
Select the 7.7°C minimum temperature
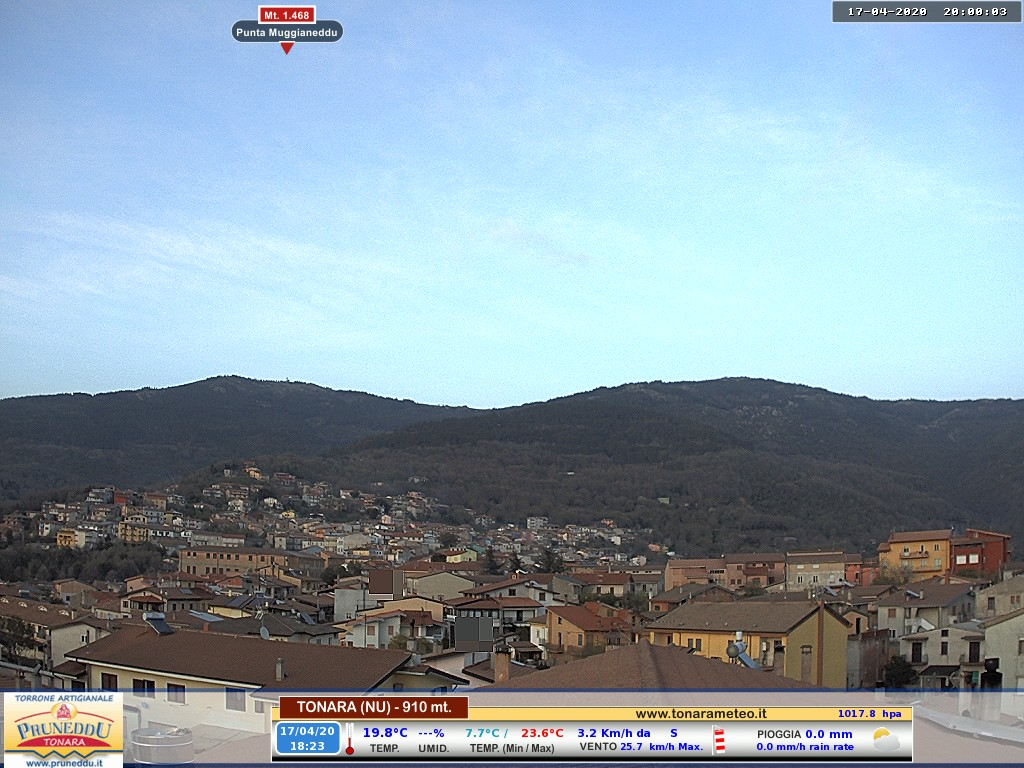point(482,733)
